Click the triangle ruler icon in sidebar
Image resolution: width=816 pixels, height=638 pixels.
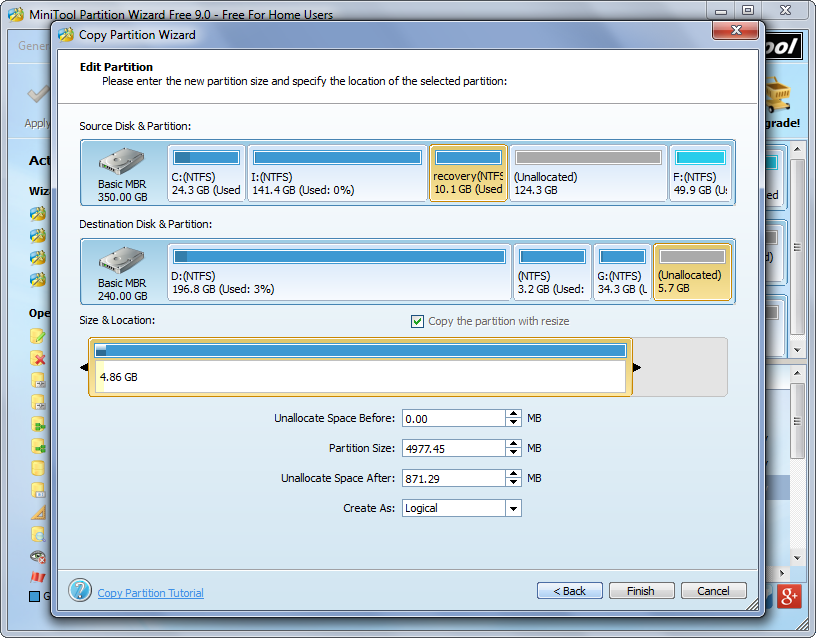pyautogui.click(x=37, y=513)
